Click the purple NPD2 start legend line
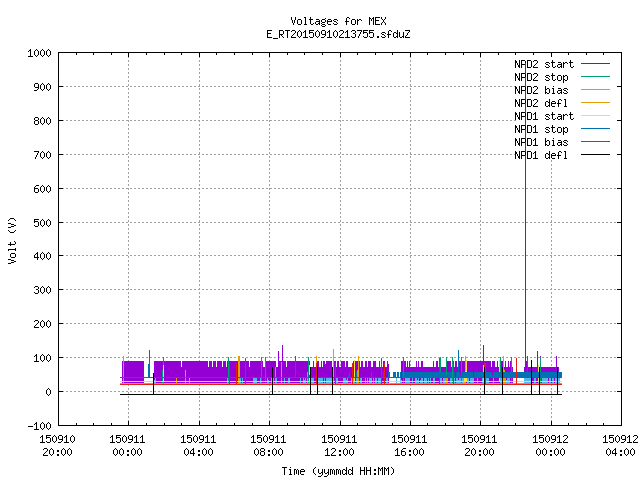The image size is (640, 480). 596,64
